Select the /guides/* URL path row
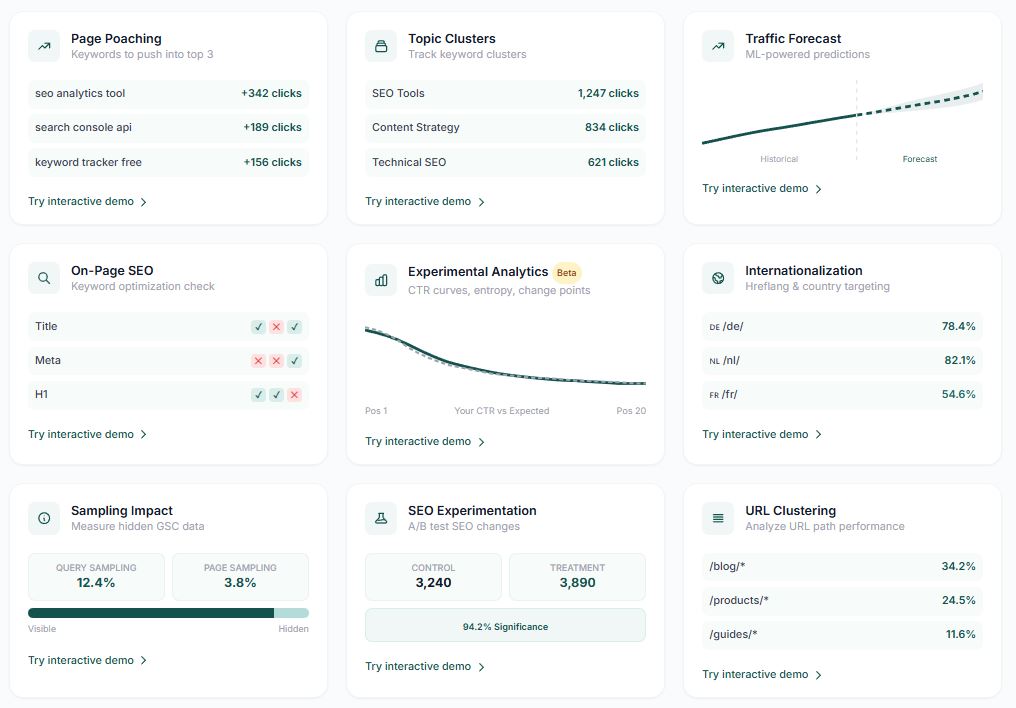 [x=842, y=634]
